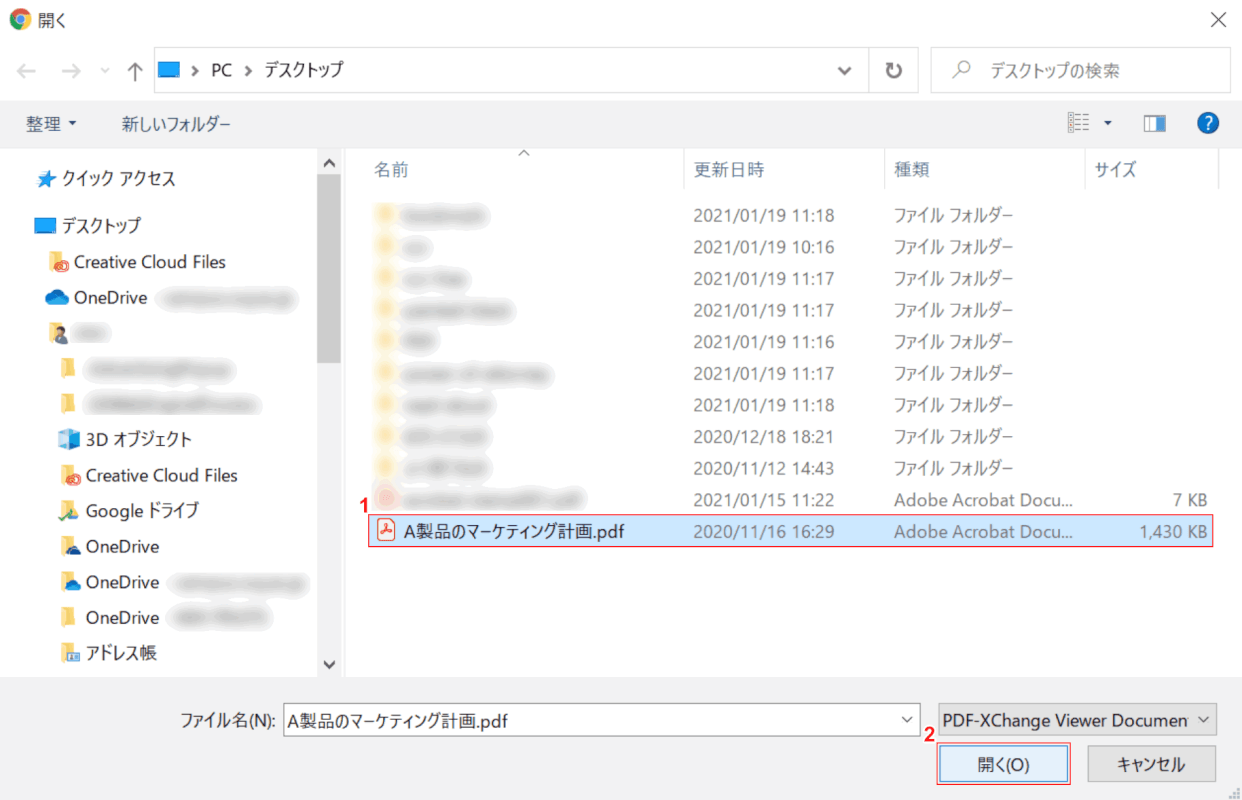Select the A製品のマーケティング計画.pdf file
The height and width of the screenshot is (800, 1242).
[513, 532]
